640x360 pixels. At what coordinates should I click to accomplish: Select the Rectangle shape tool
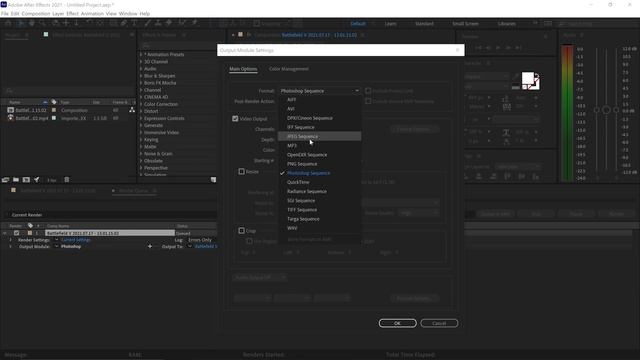pyautogui.click(x=113, y=23)
